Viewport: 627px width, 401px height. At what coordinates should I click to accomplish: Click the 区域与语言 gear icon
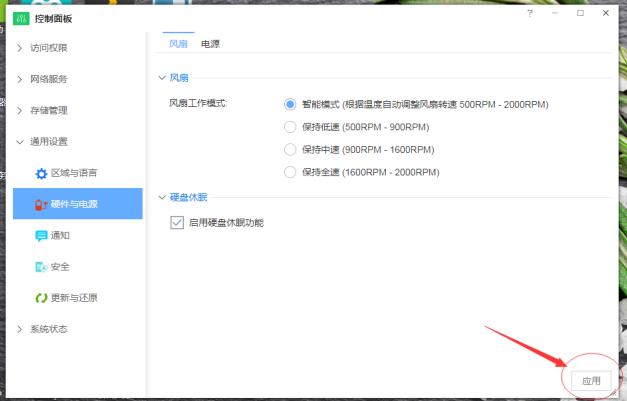41,173
